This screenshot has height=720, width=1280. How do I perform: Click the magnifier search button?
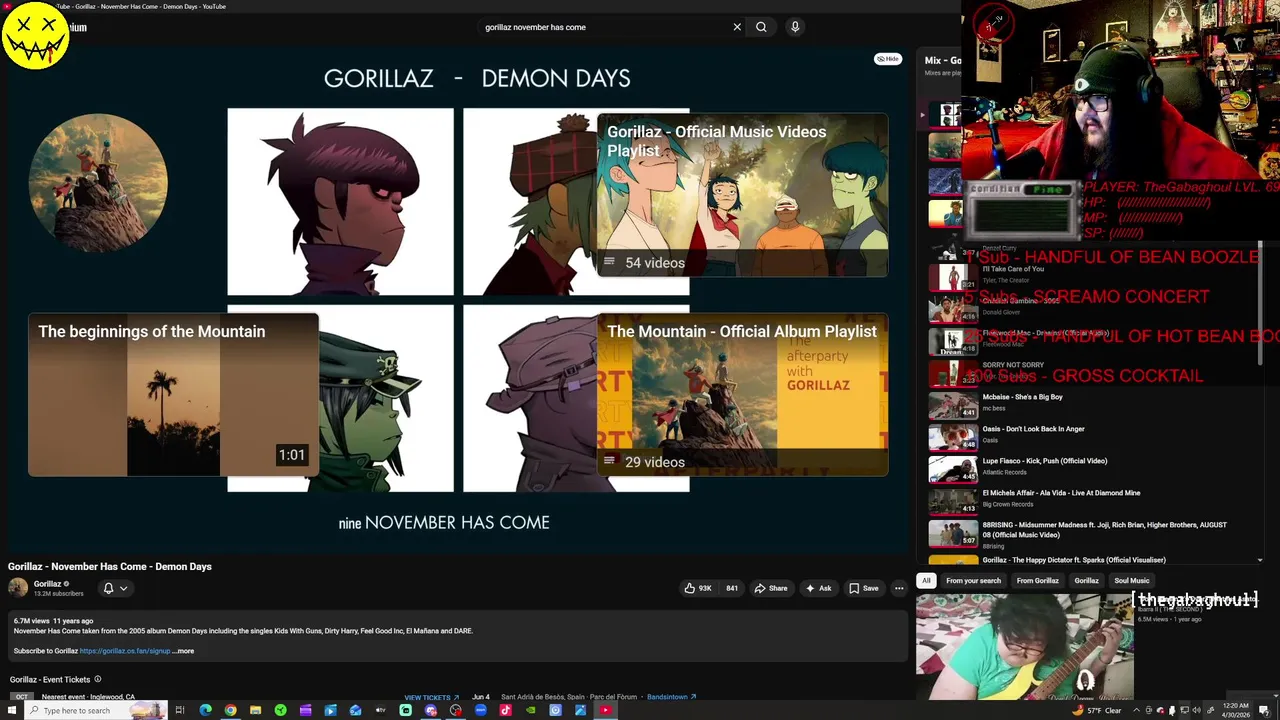point(761,27)
